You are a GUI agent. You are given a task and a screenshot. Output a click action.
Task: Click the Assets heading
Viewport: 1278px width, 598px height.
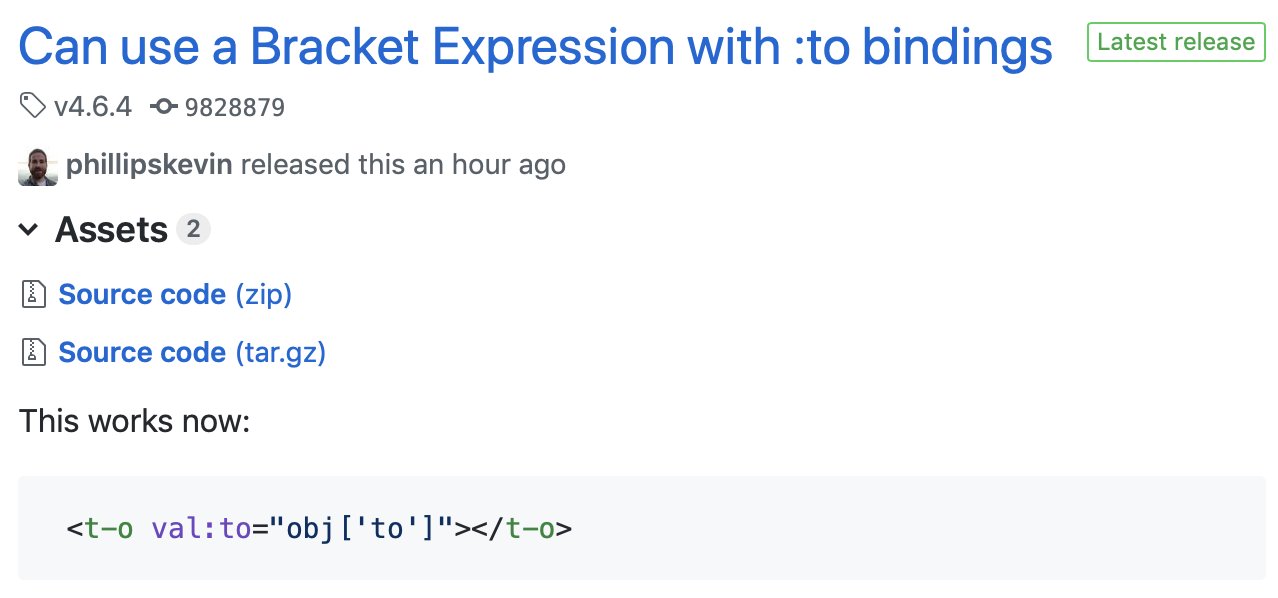coord(111,230)
